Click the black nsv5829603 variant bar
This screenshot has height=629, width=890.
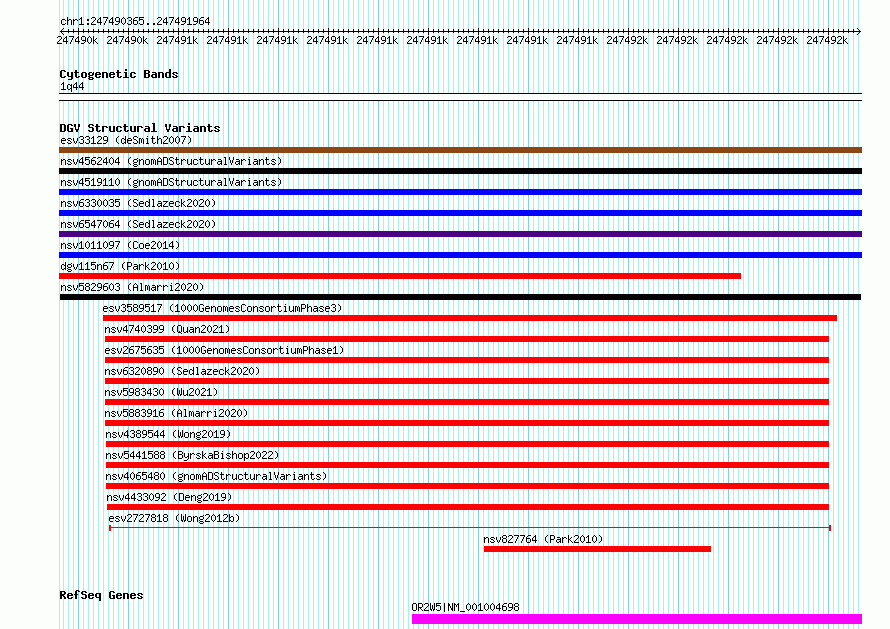pyautogui.click(x=460, y=297)
